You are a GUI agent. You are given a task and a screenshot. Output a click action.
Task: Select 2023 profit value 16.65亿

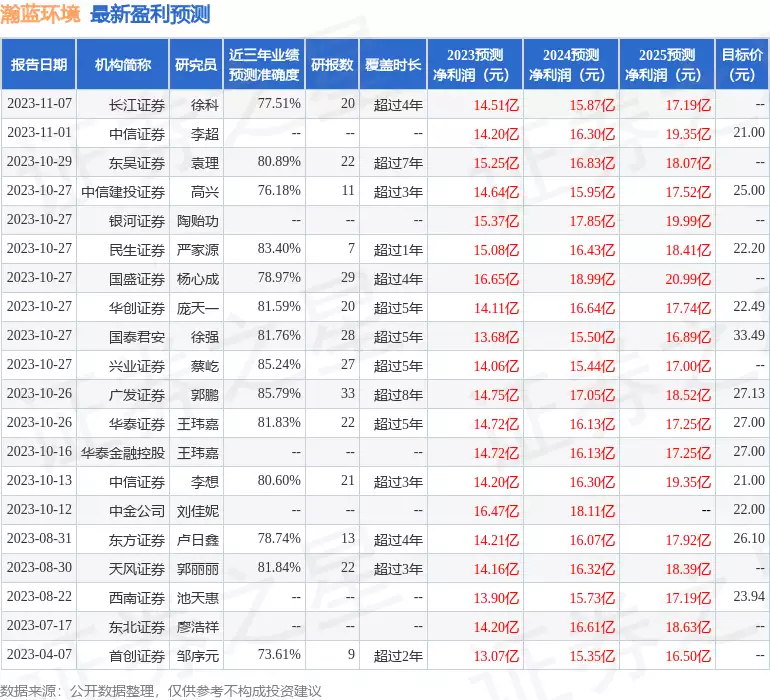coord(496,279)
